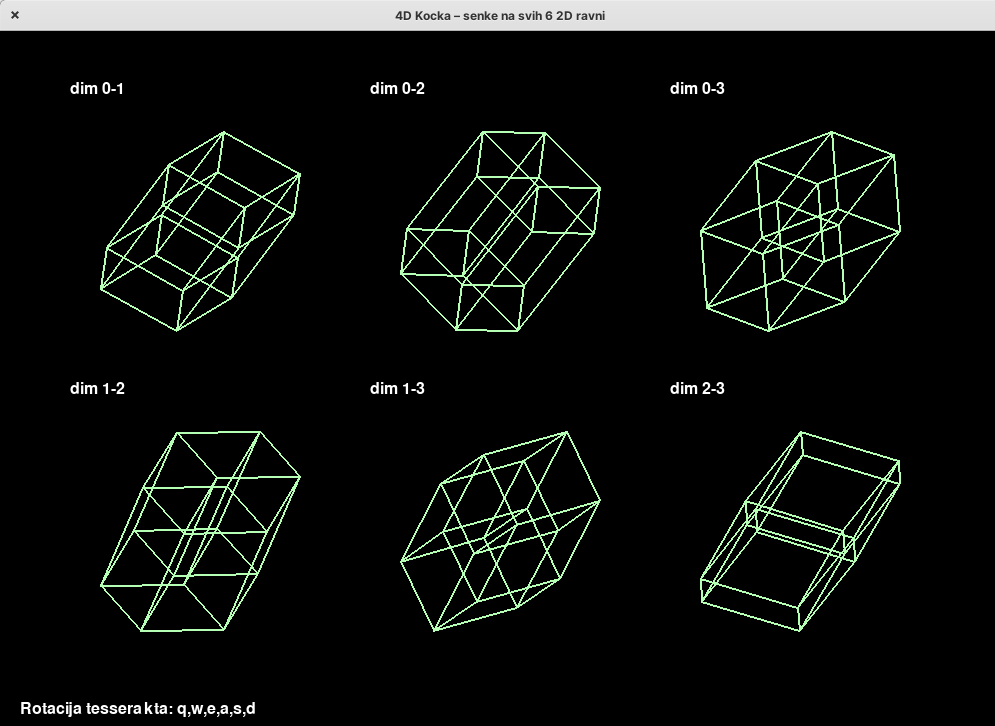Screen dimensions: 995x726
Task: Click the tesseract projection under dim 0-1
Action: click(x=201, y=231)
